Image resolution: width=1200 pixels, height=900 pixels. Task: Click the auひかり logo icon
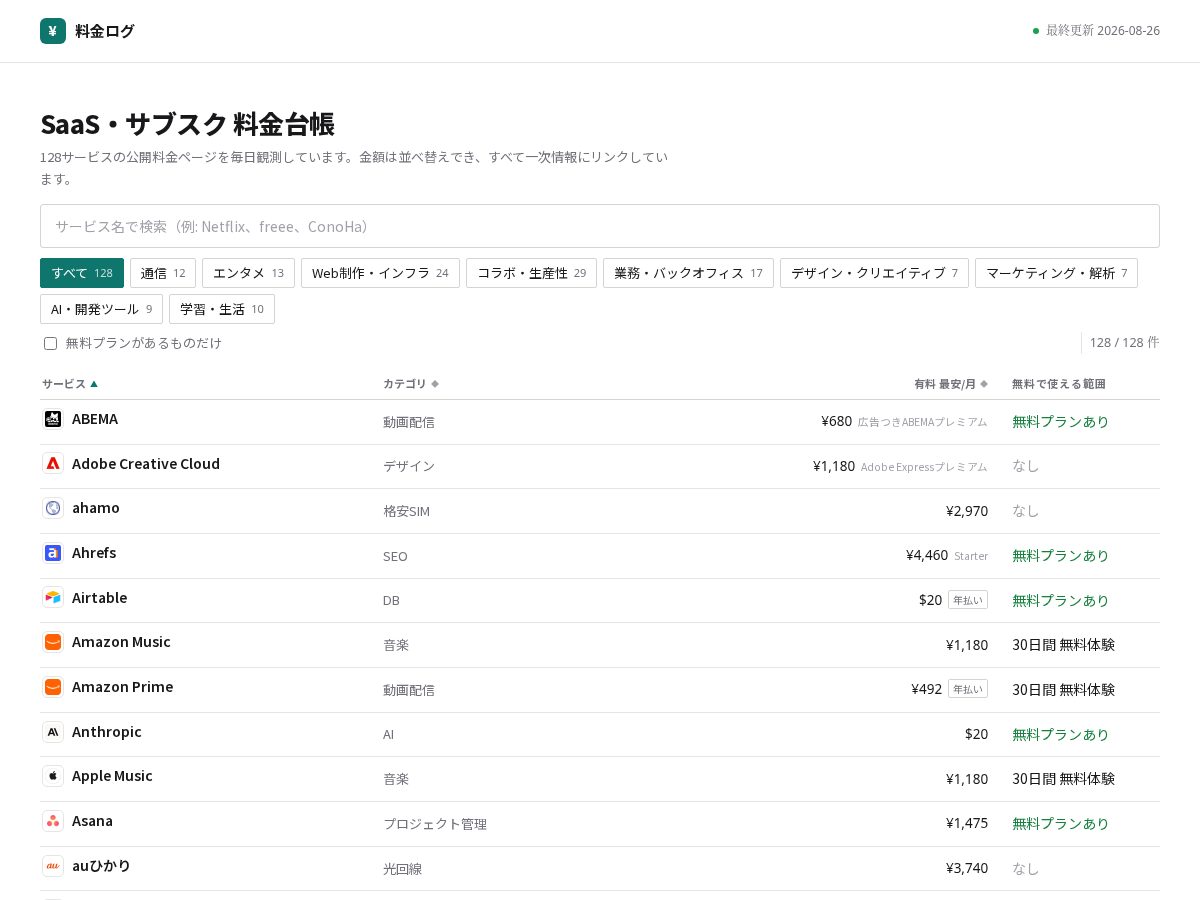point(53,866)
